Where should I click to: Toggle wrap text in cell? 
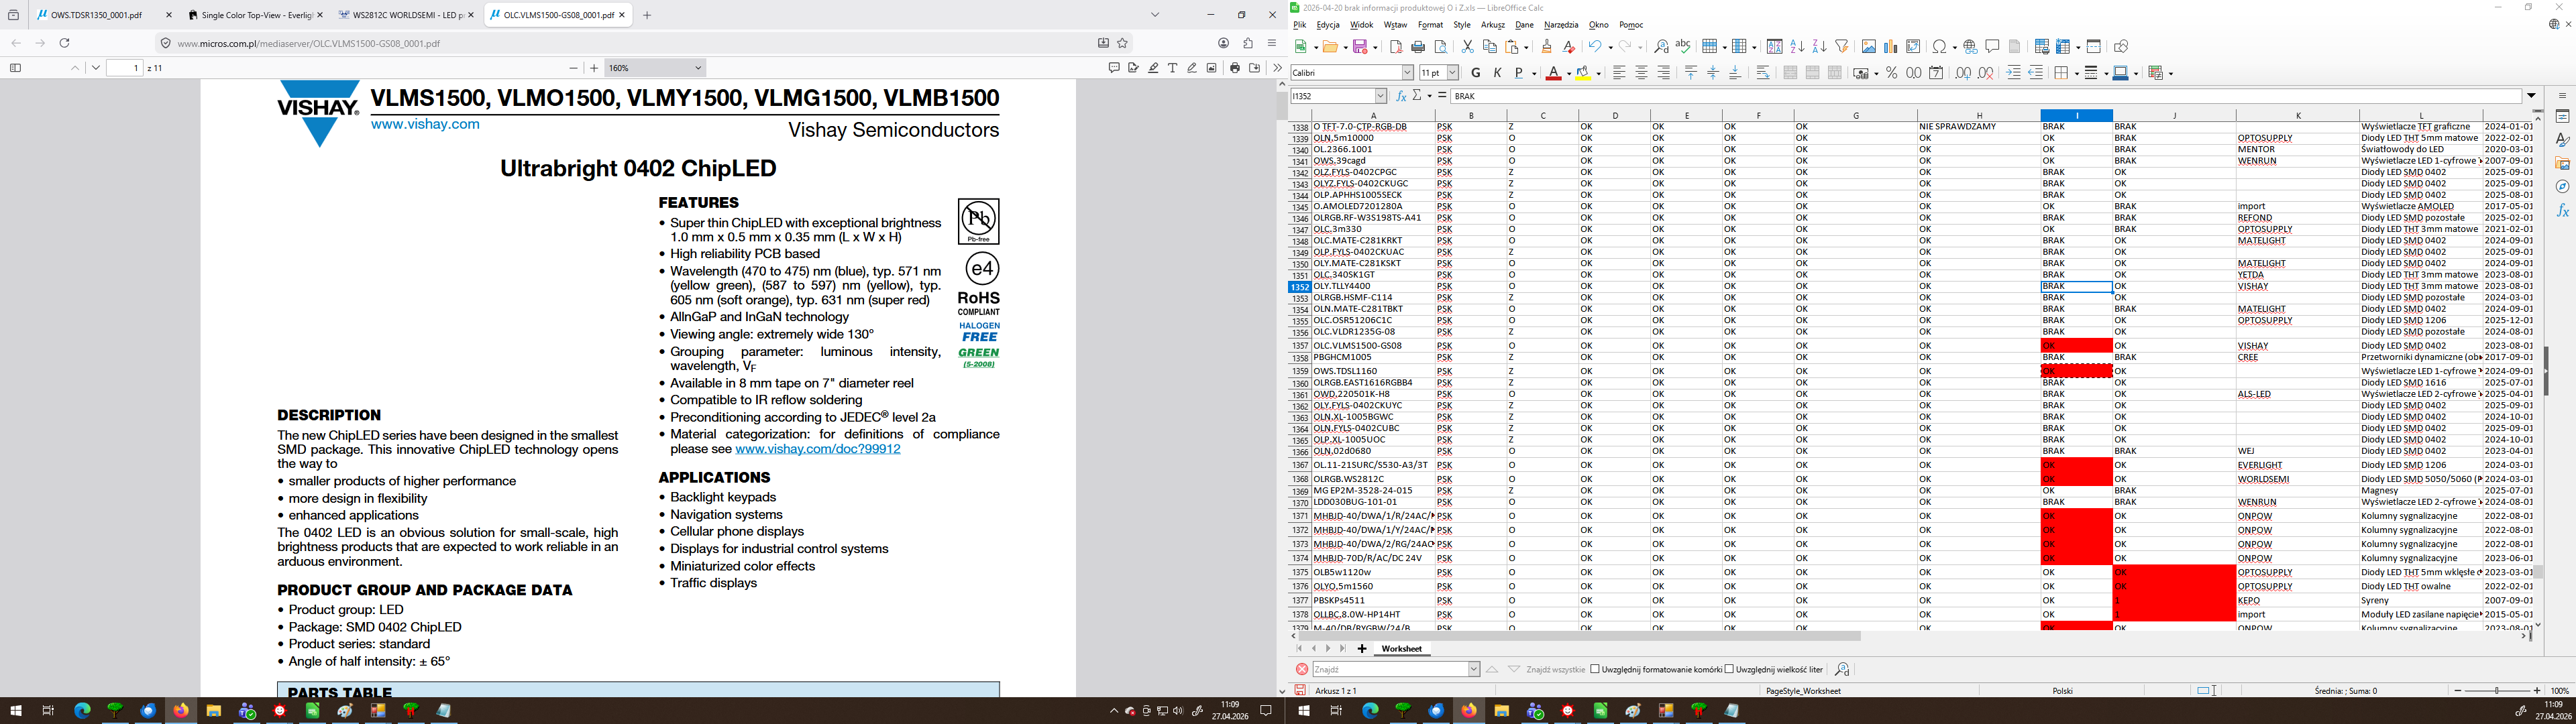click(x=1763, y=73)
